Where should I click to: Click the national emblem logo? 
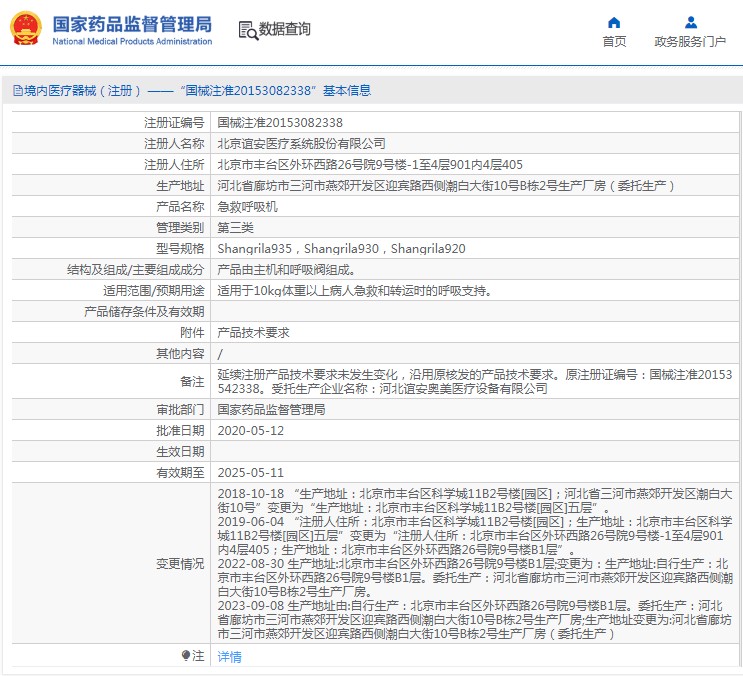[25, 29]
